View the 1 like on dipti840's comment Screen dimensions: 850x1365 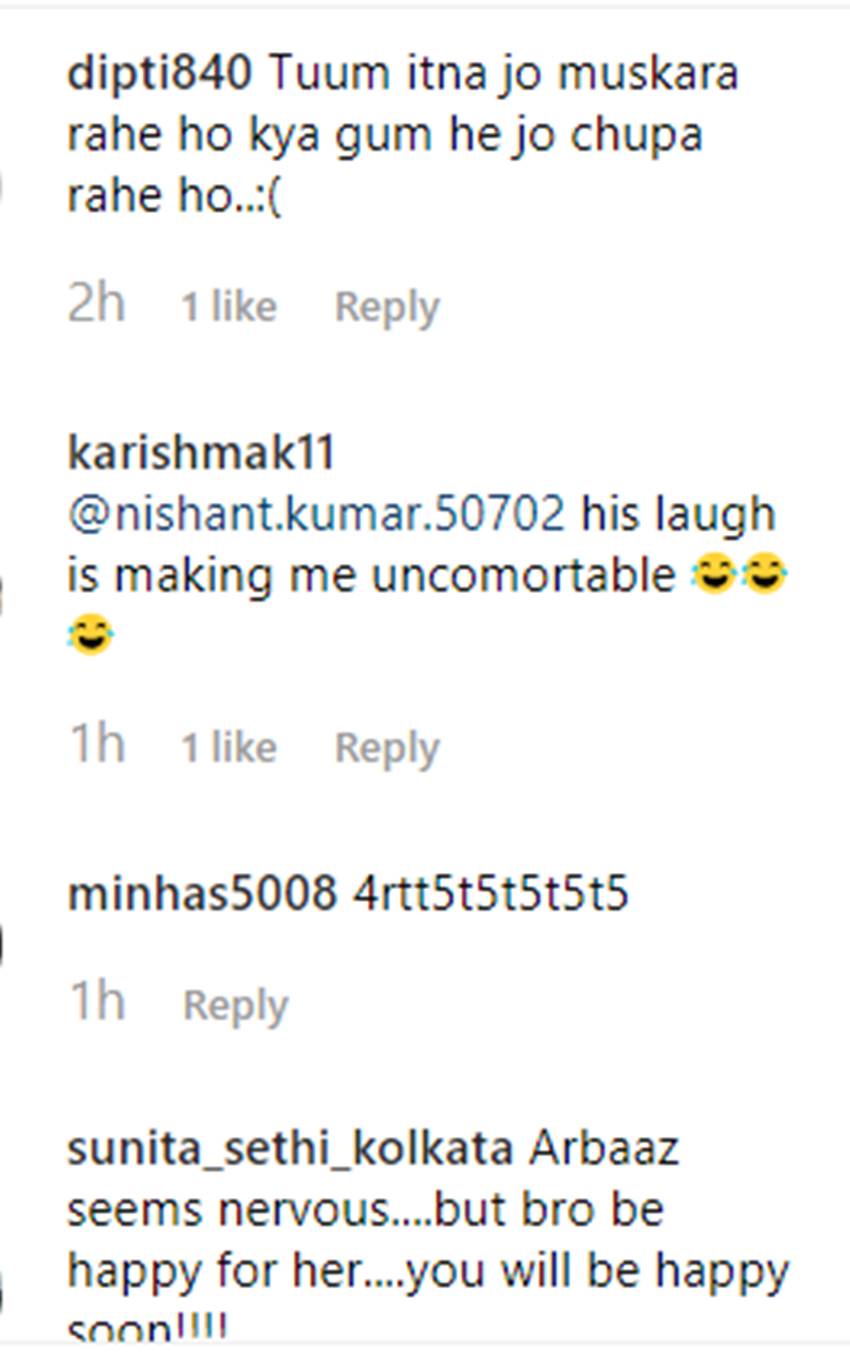pyautogui.click(x=228, y=307)
